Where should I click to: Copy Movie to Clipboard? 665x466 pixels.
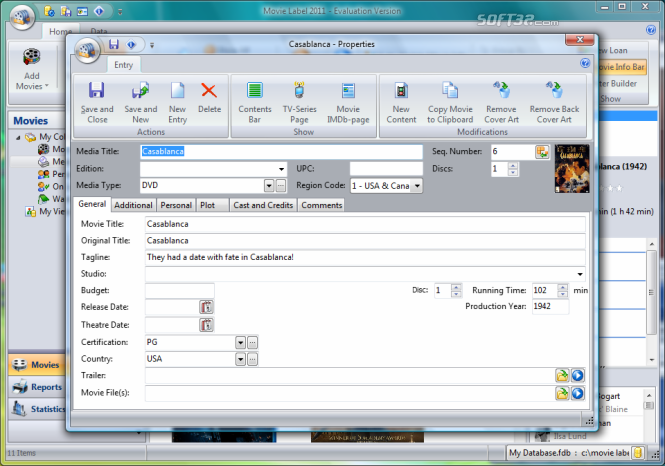pyautogui.click(x=450, y=103)
